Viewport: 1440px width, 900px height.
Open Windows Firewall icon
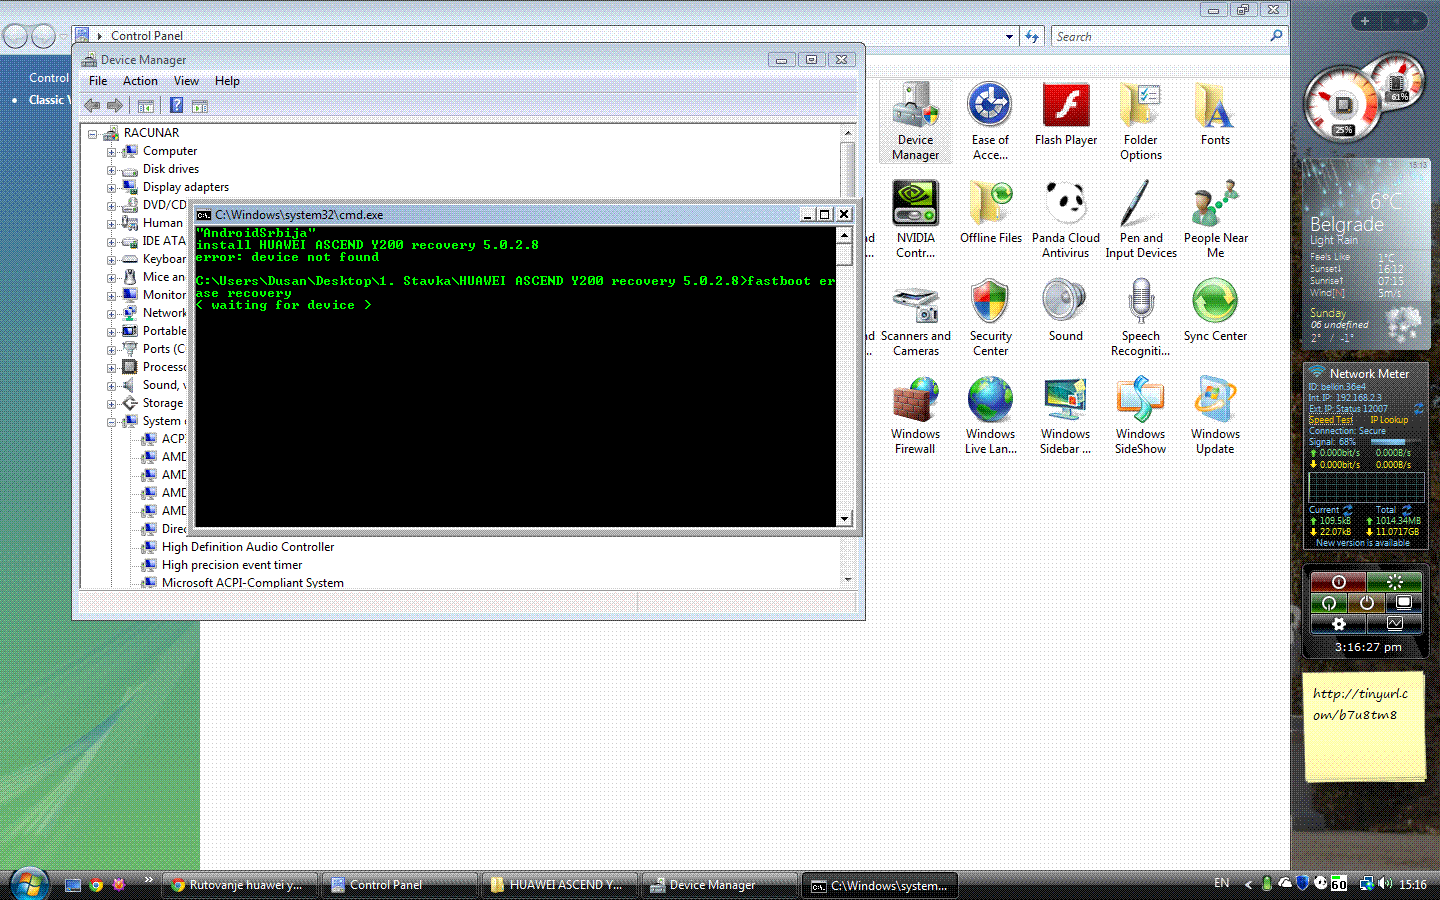915,415
